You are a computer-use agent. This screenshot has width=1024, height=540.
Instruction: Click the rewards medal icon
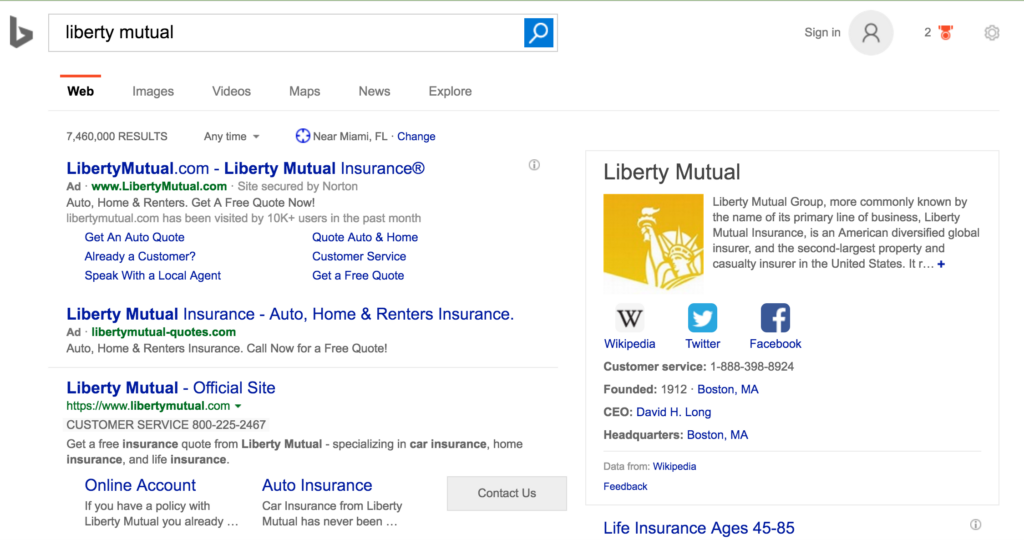click(x=946, y=33)
